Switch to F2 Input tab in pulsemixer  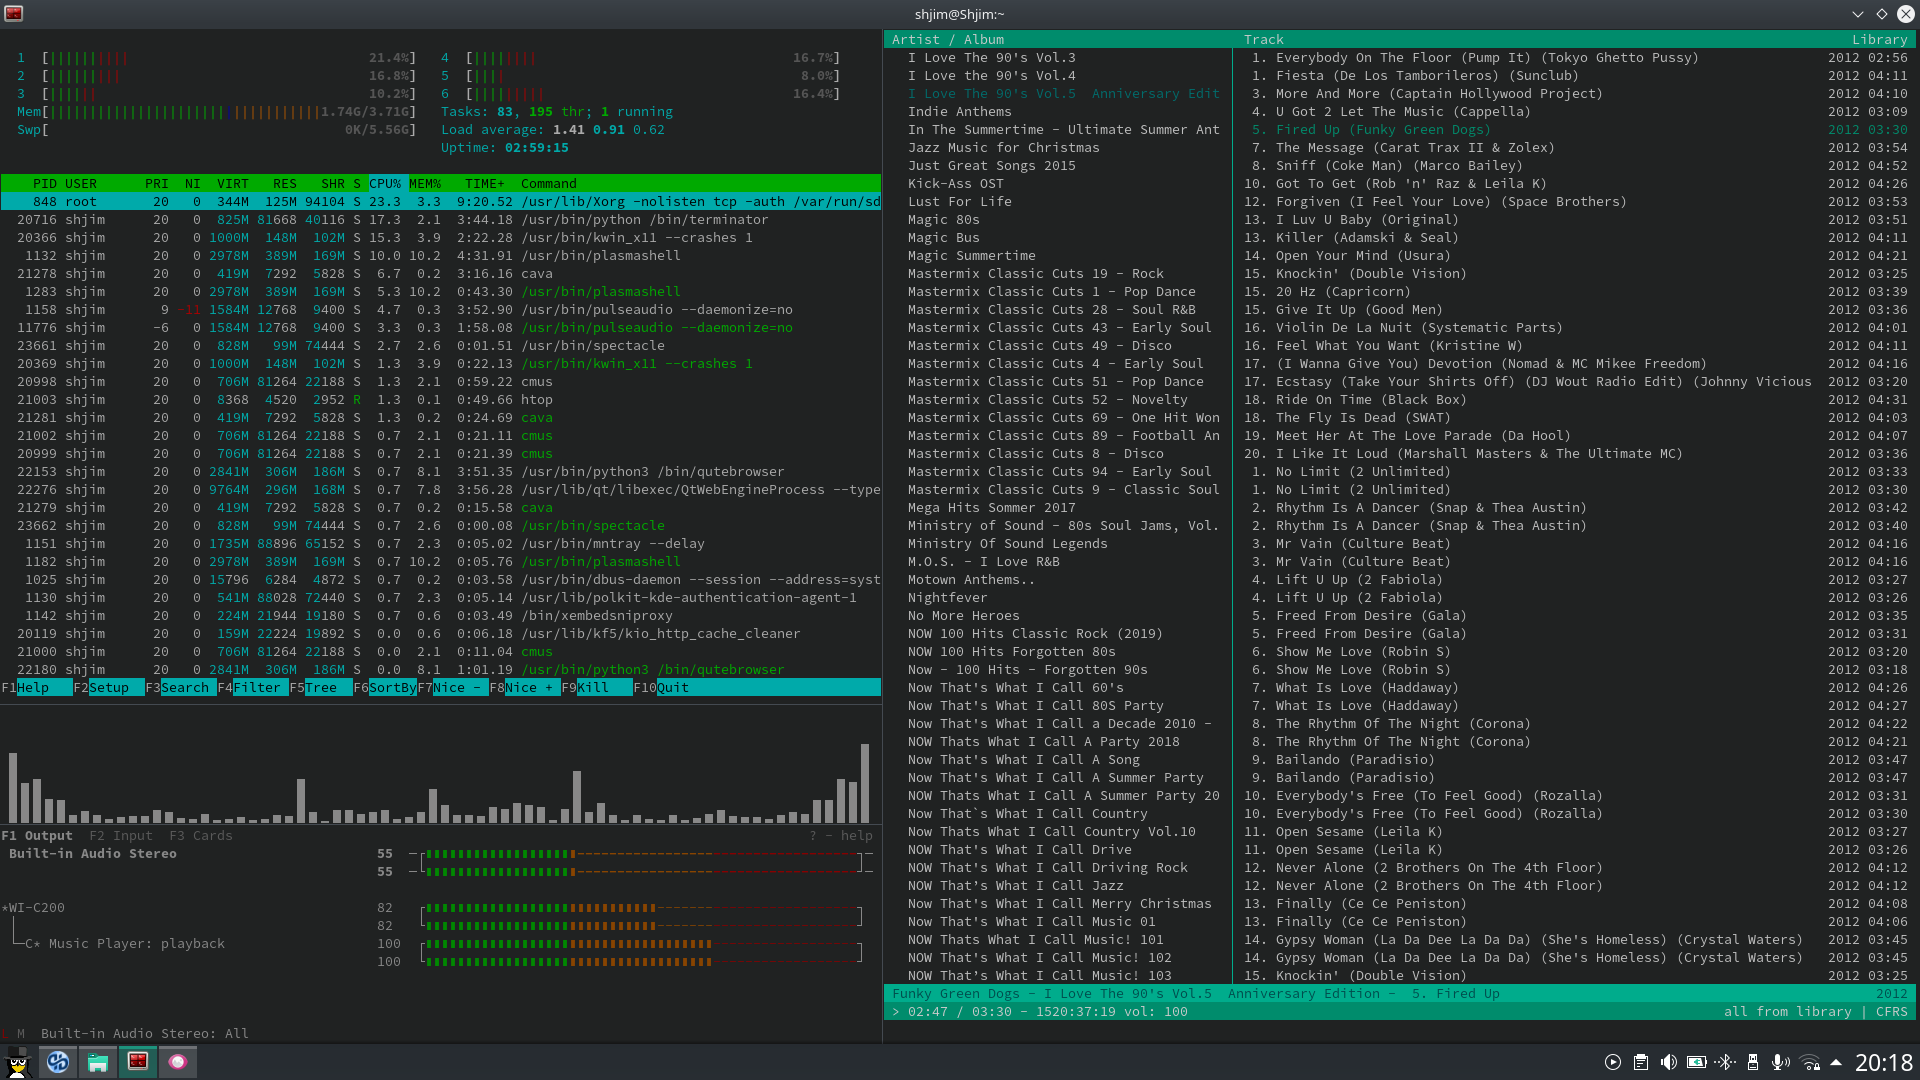(121, 836)
